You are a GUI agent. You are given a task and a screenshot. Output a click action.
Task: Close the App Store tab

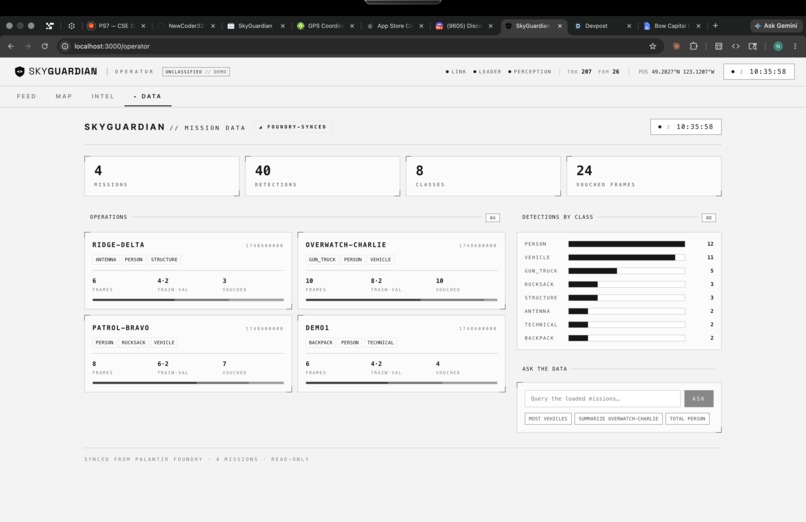coord(422,26)
